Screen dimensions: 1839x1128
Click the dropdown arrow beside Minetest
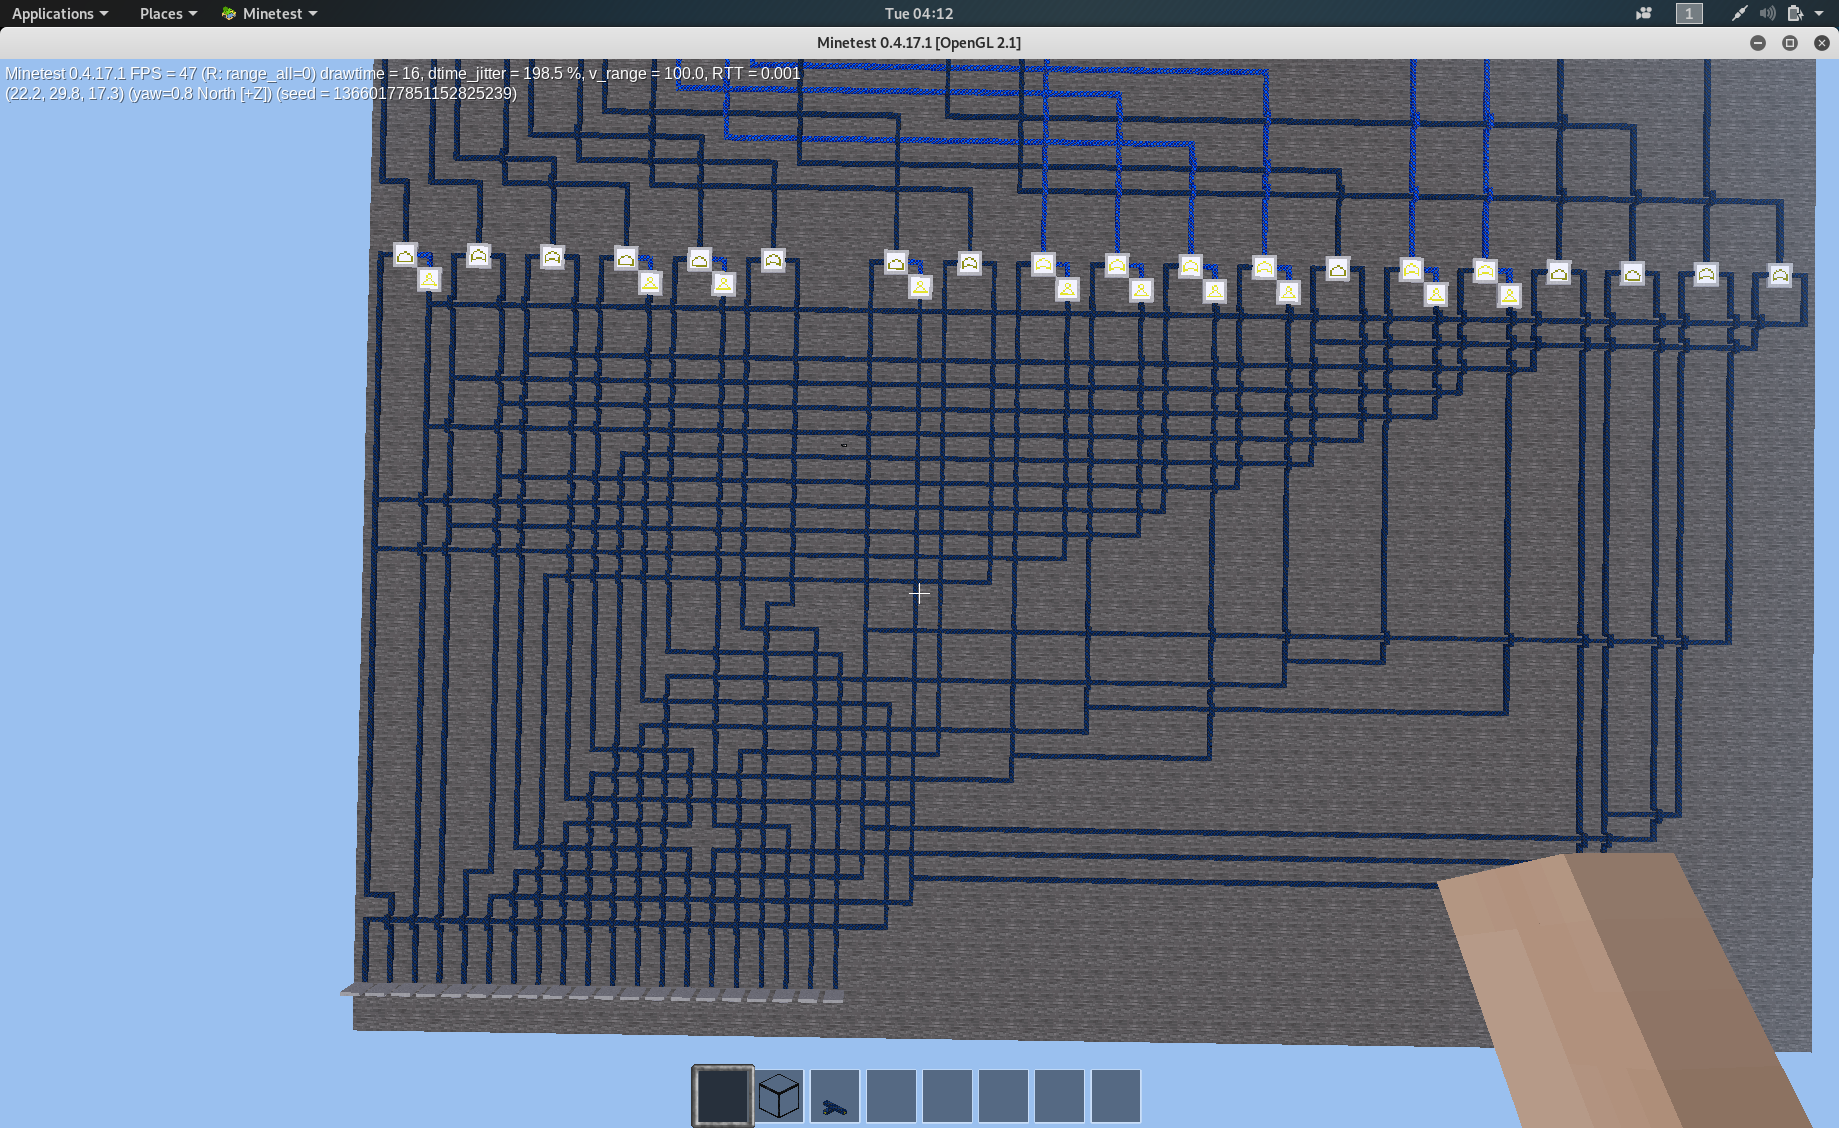[313, 13]
